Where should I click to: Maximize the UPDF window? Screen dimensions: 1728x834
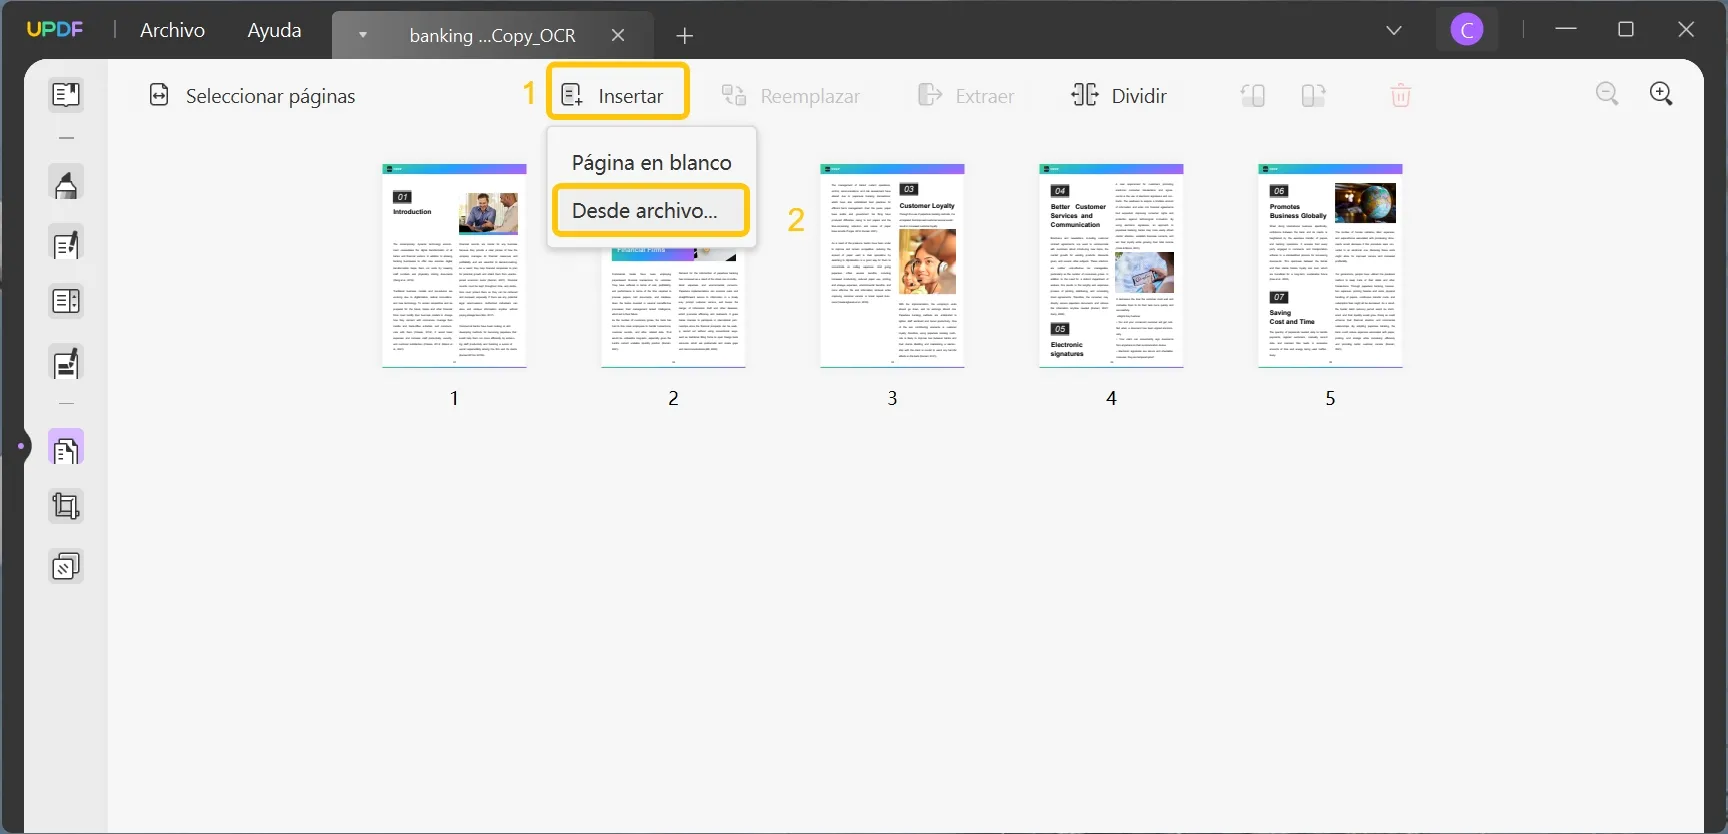(1626, 29)
